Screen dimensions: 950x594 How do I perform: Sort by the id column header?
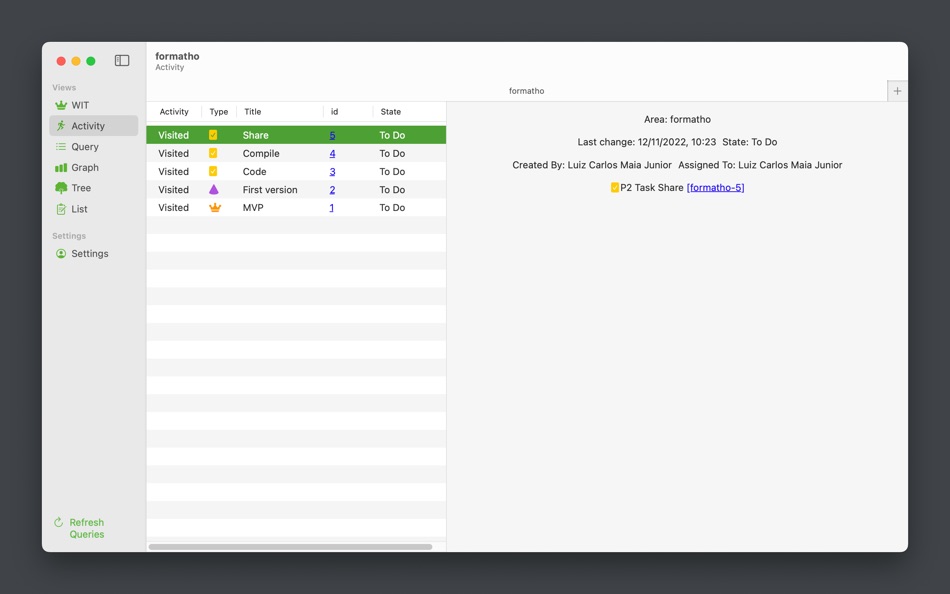348,112
